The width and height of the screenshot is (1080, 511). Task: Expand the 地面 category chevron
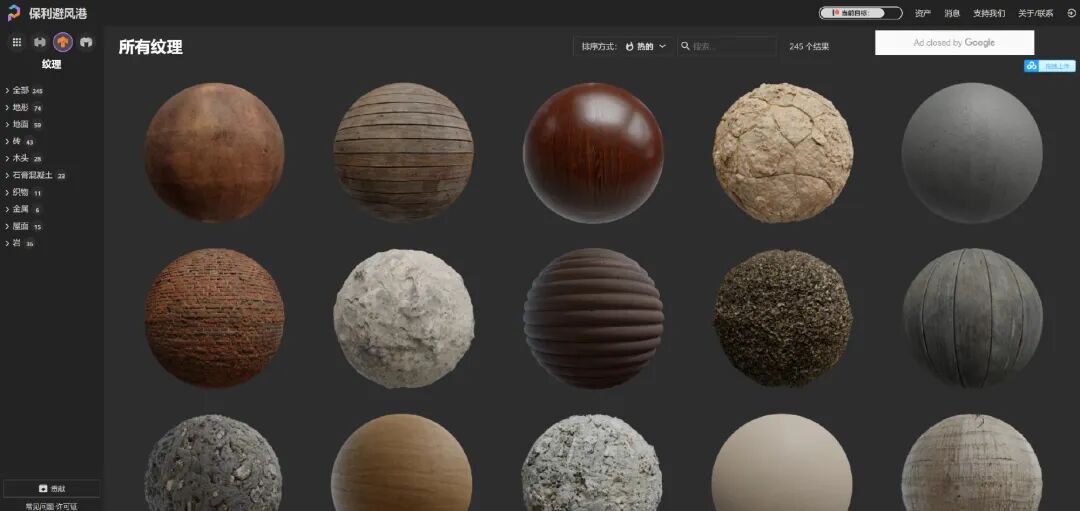(7, 125)
